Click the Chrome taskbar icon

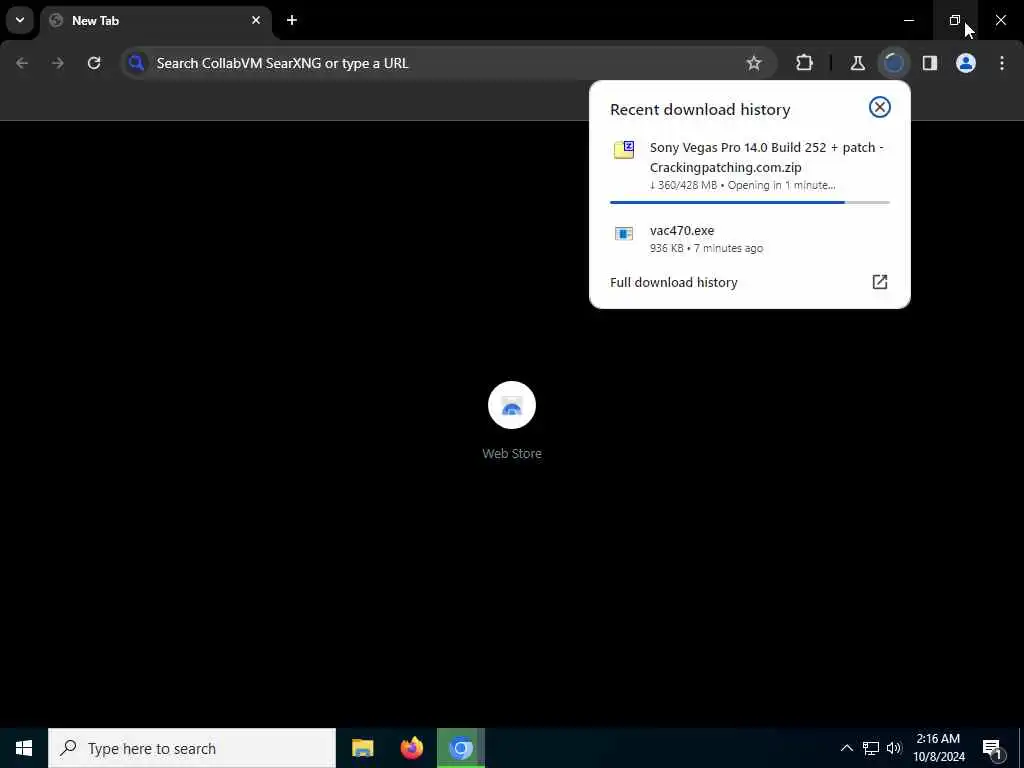(x=461, y=748)
